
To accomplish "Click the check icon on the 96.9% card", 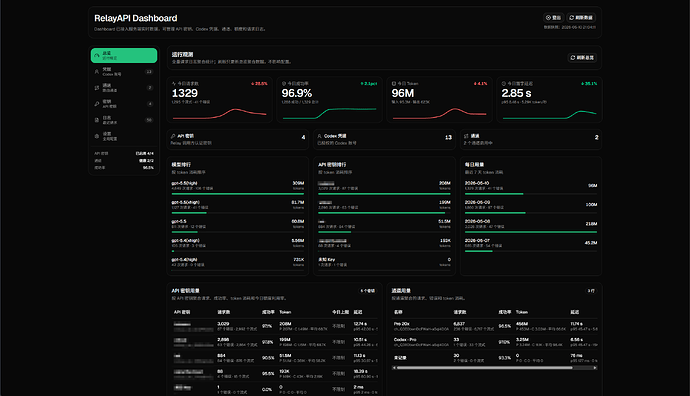I will click(x=284, y=83).
